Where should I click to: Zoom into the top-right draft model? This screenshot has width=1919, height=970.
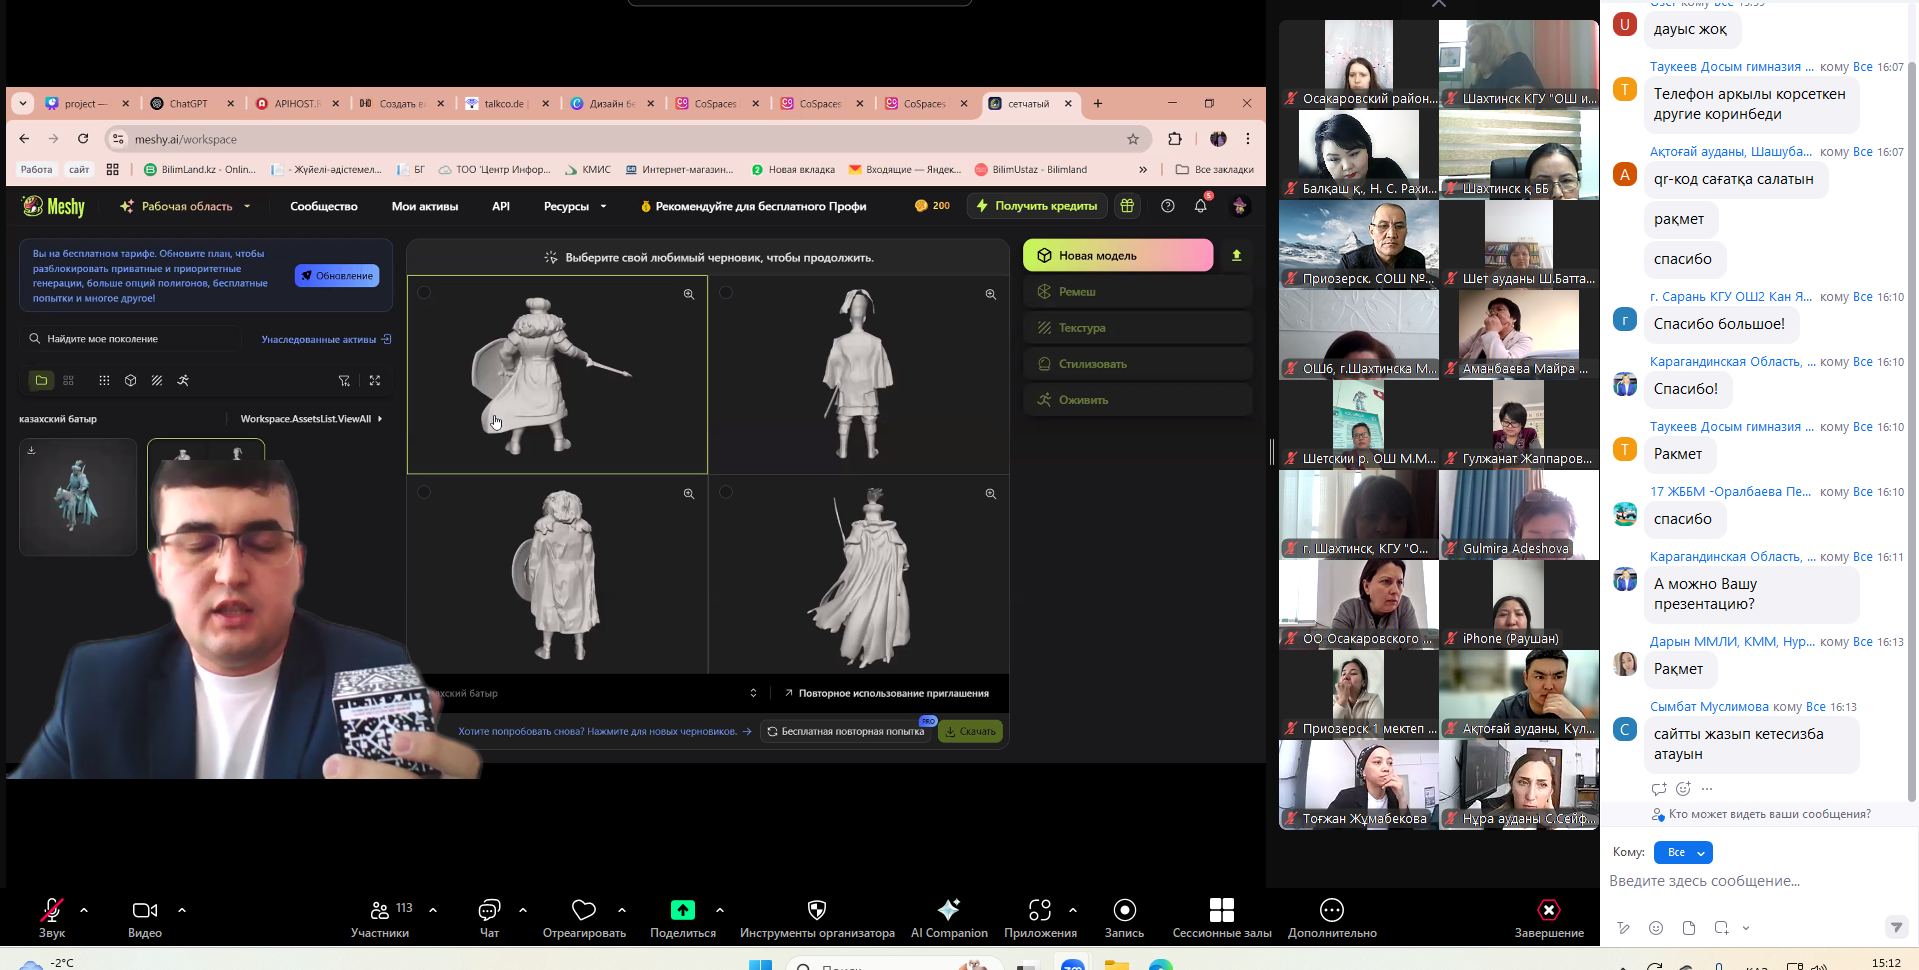(x=990, y=294)
